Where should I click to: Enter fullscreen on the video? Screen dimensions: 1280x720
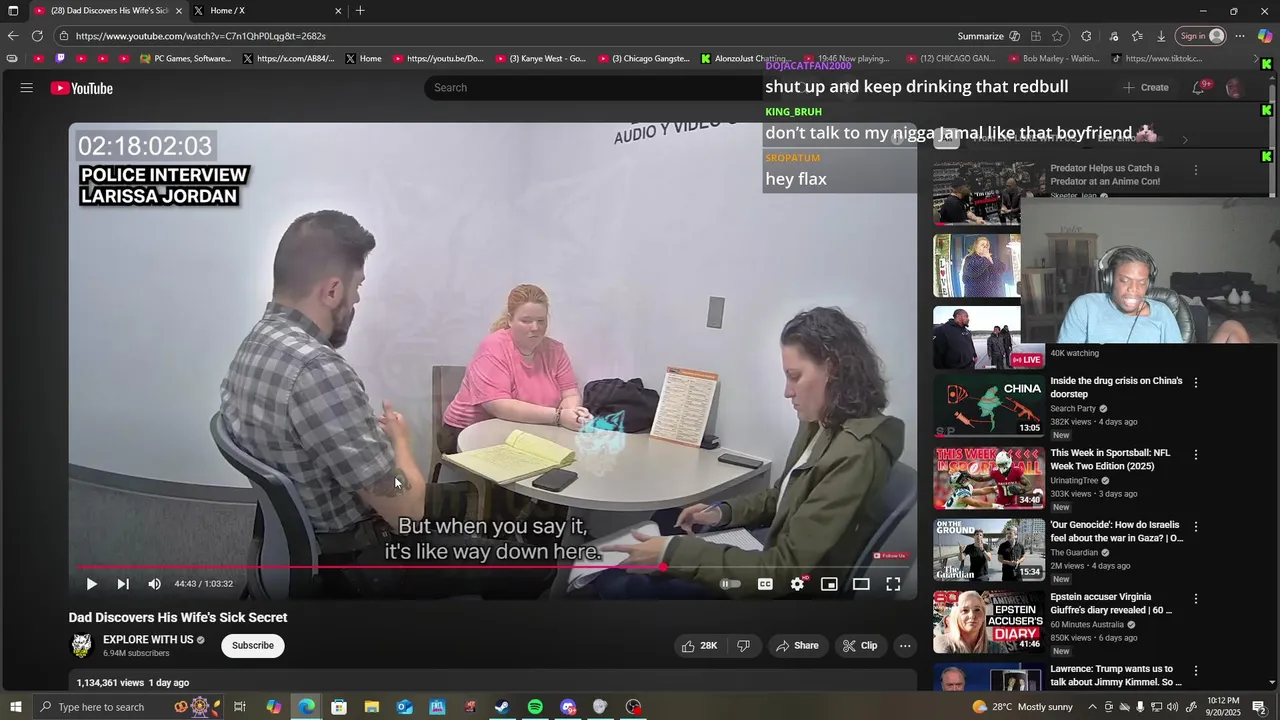(893, 584)
